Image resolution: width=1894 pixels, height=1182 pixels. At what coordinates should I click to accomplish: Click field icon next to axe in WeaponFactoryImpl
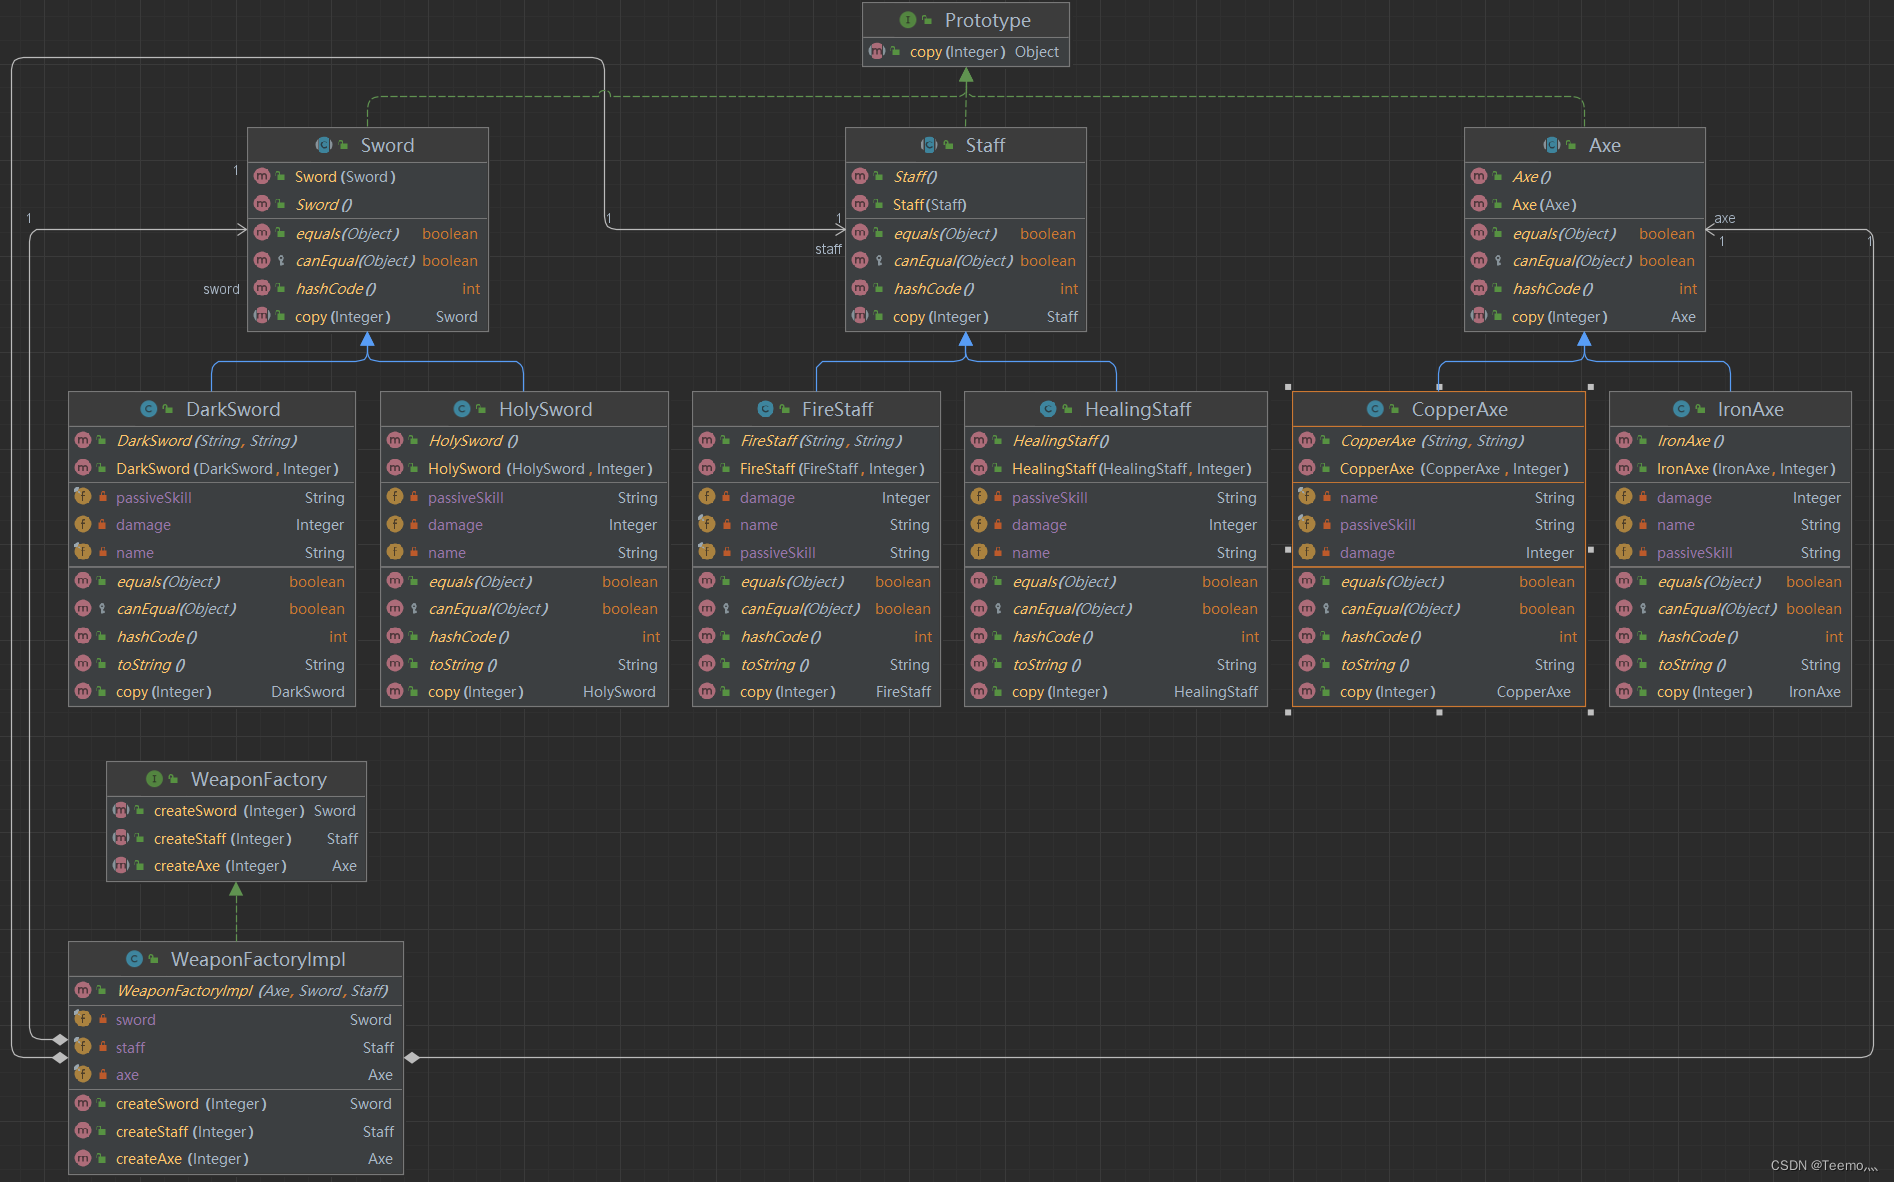[83, 1074]
